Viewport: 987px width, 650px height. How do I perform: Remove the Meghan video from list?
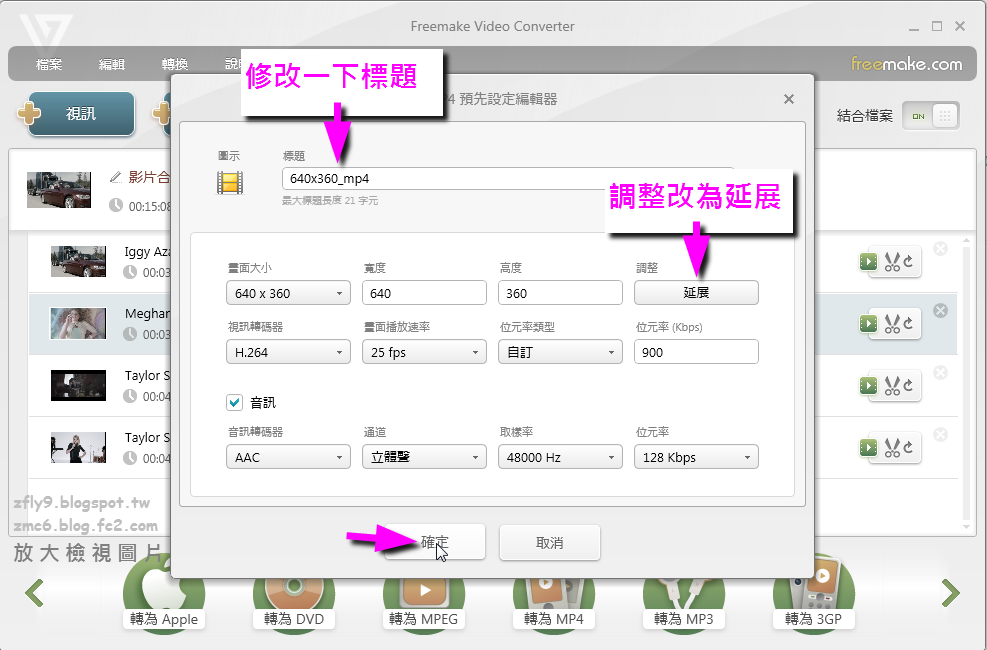click(x=940, y=310)
